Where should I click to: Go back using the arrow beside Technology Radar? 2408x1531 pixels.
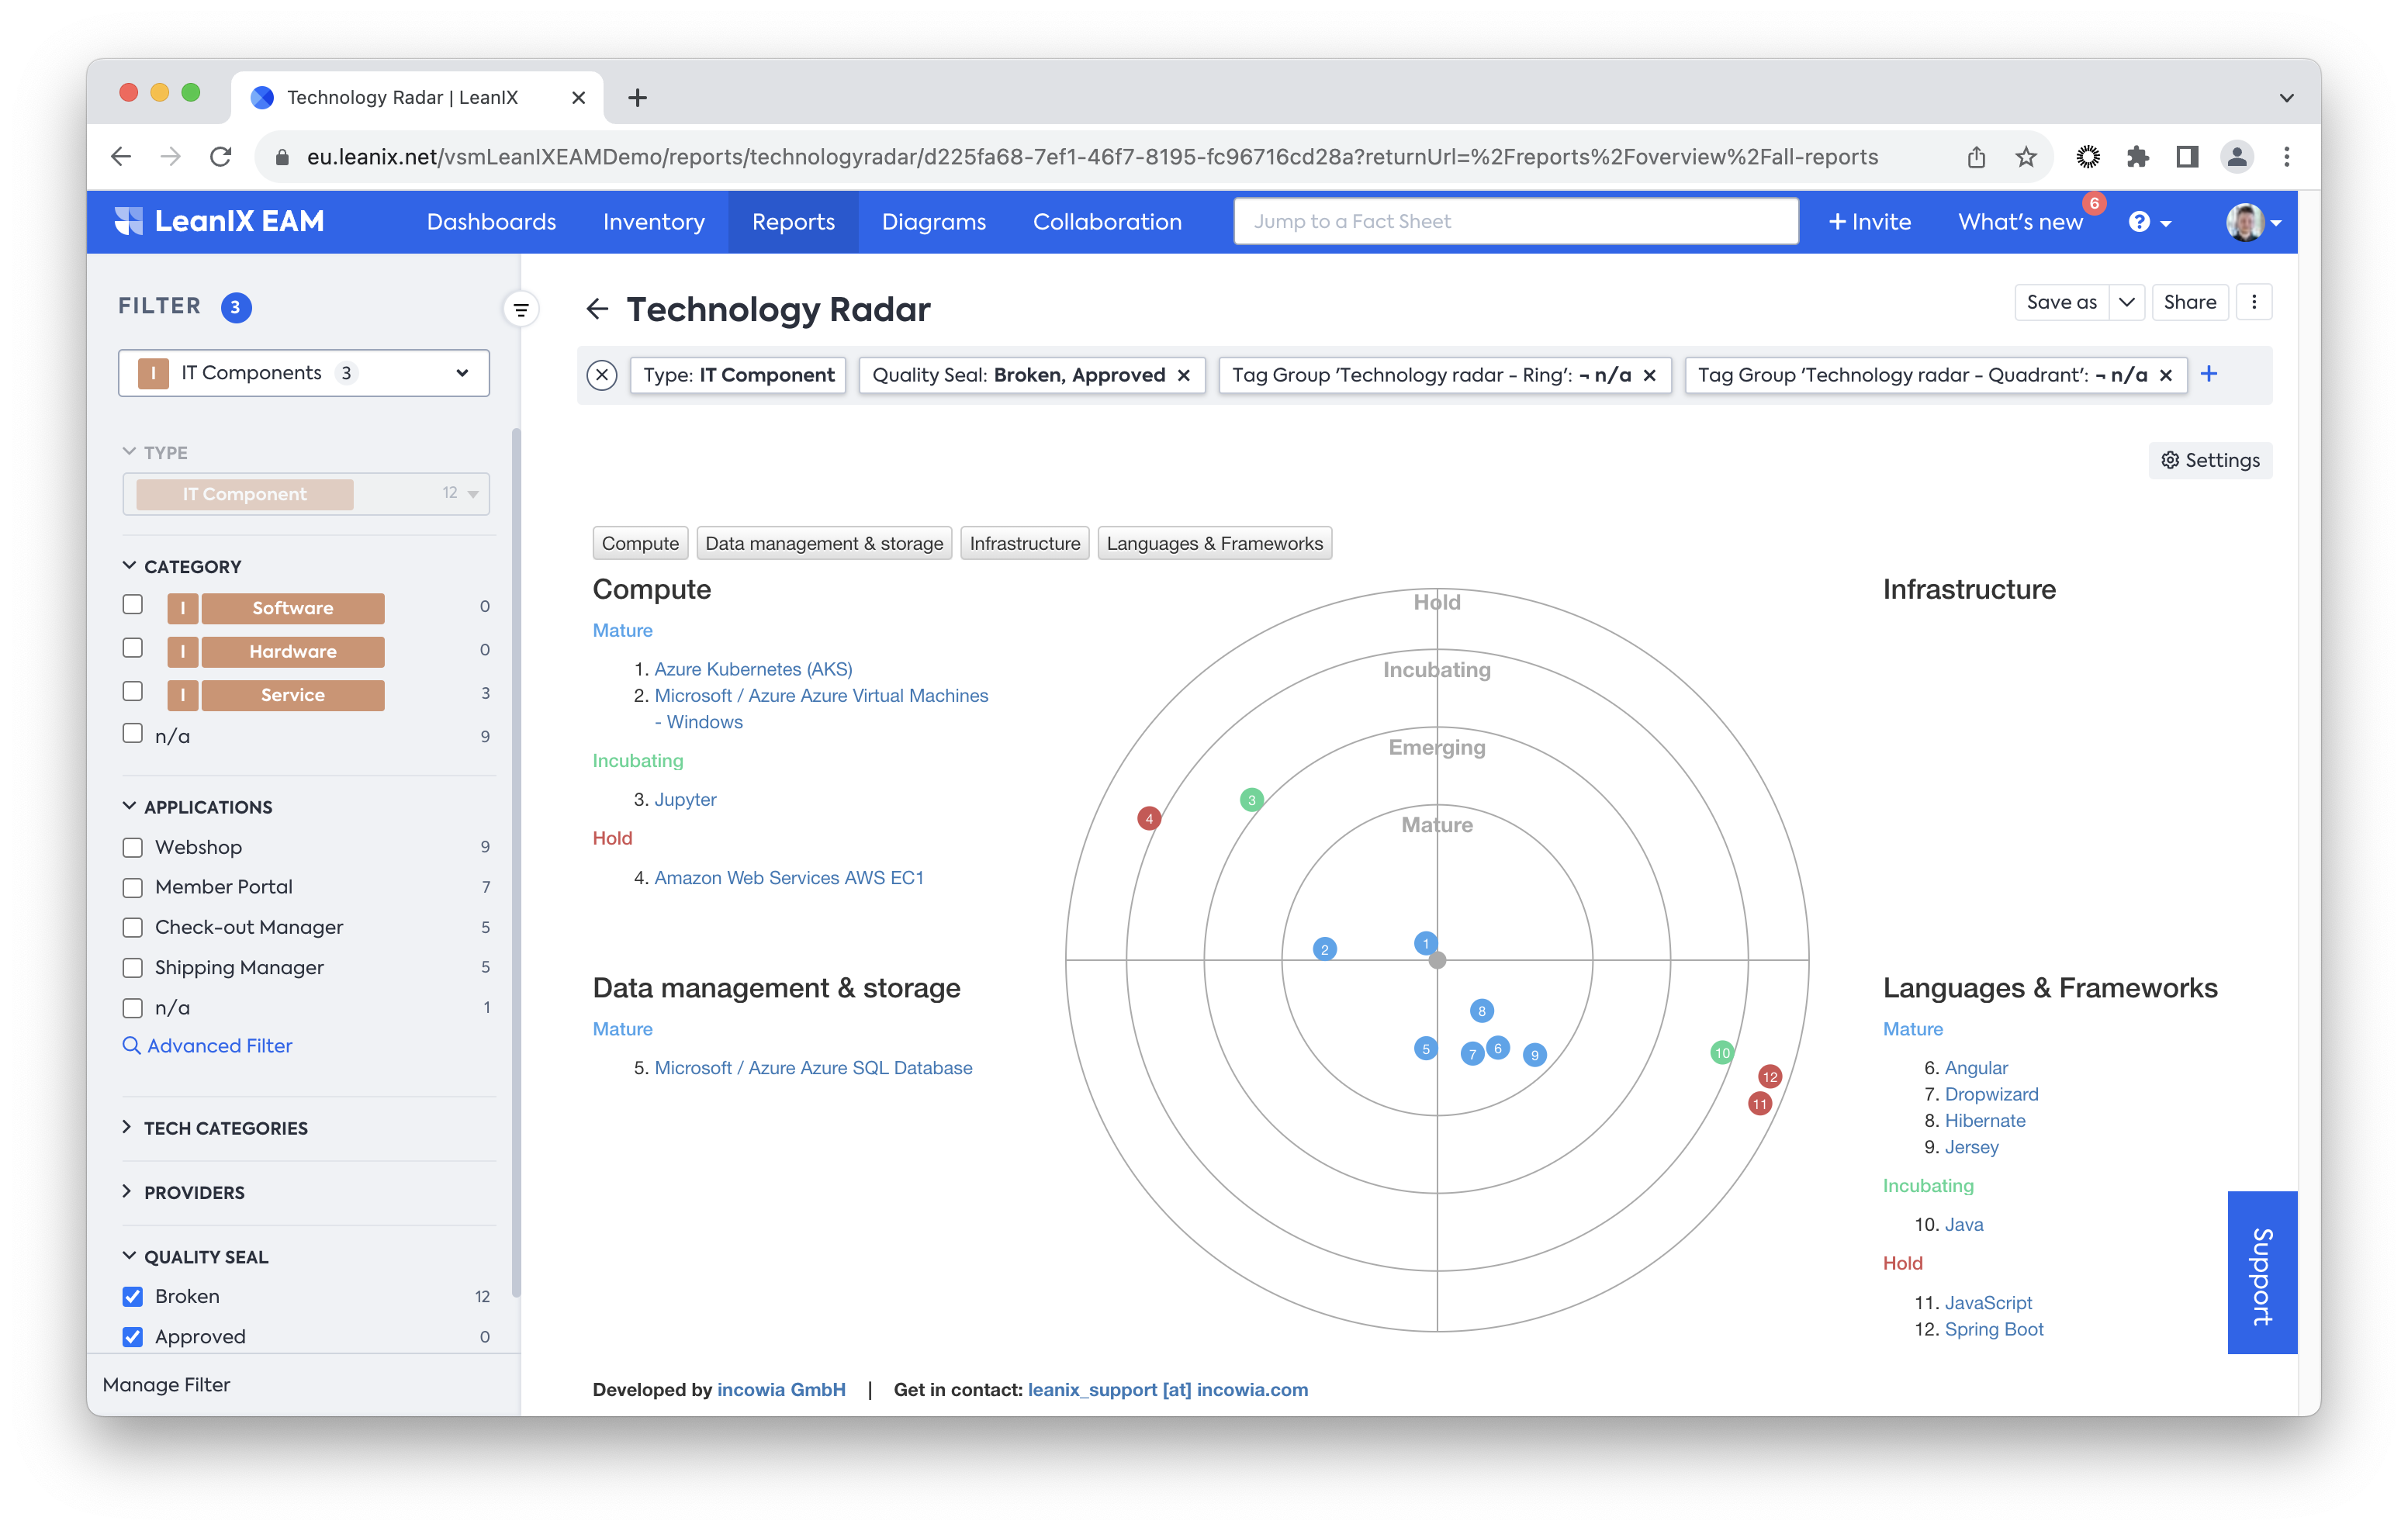(x=597, y=309)
